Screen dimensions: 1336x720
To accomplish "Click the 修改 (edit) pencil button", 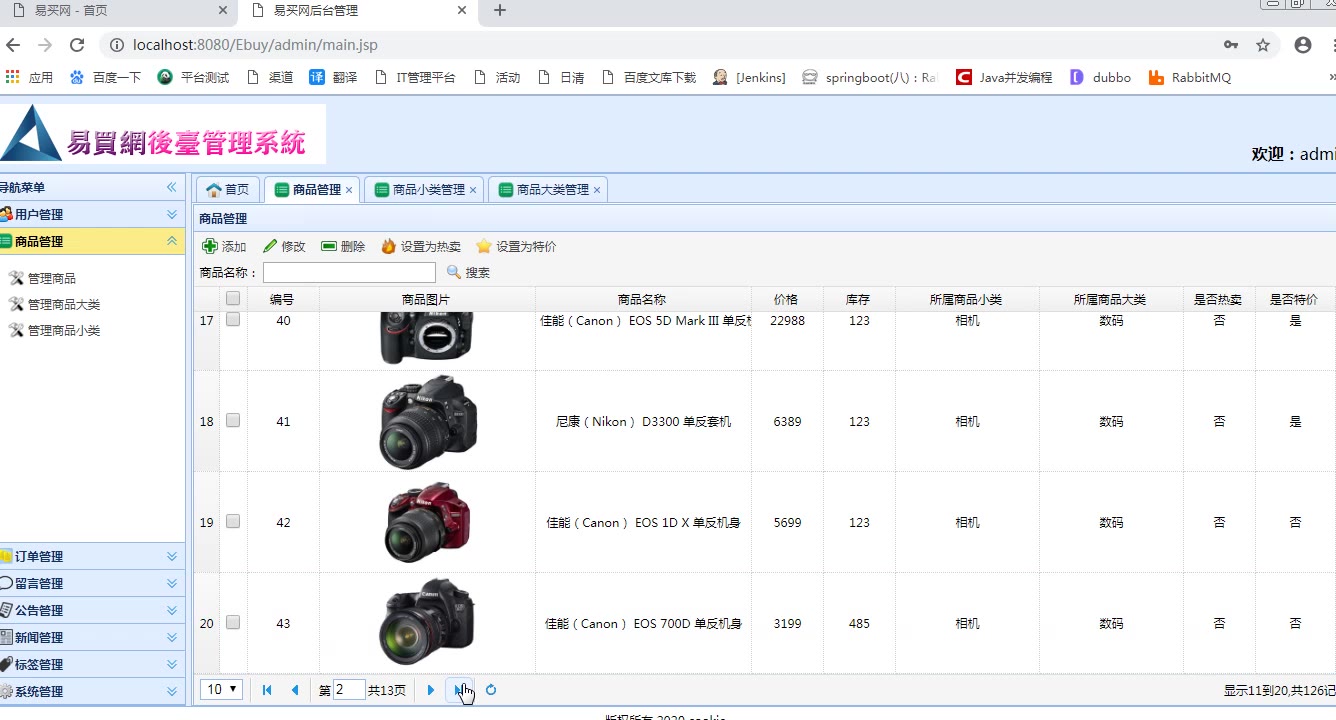I will point(284,246).
